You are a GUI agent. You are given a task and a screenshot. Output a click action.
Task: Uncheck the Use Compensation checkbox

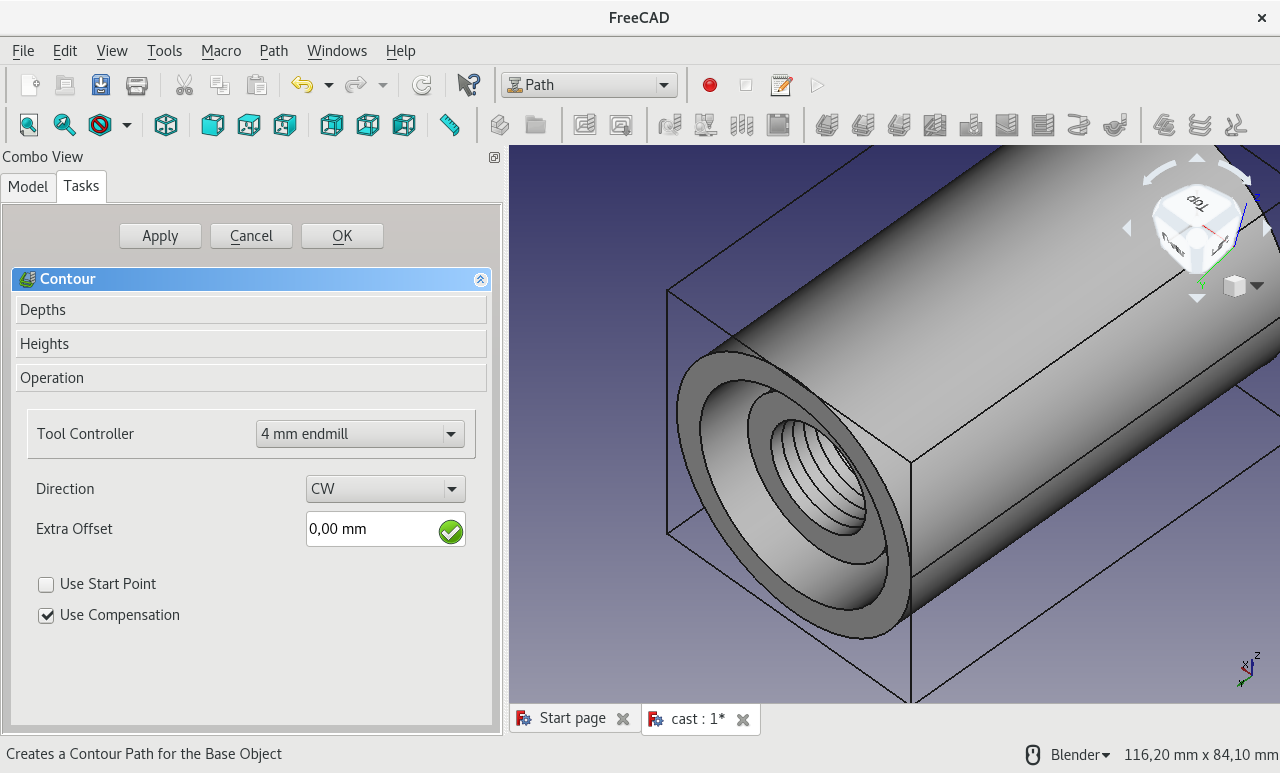click(46, 616)
